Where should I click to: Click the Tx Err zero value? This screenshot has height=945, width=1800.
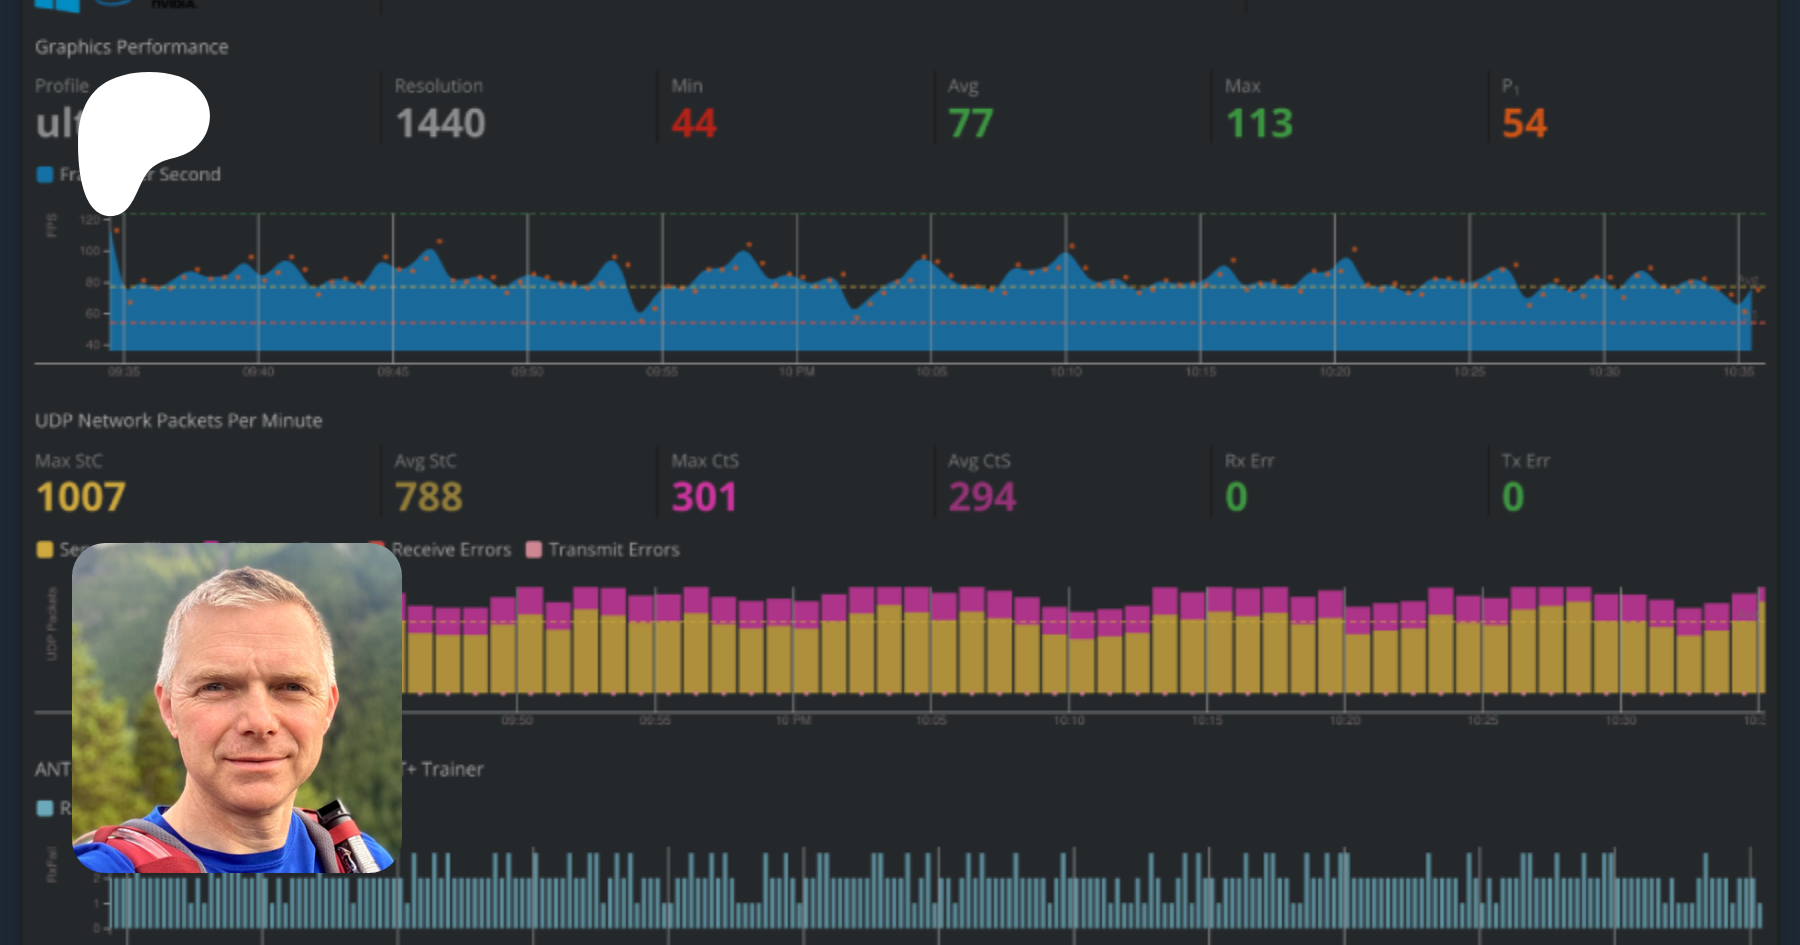tap(1513, 497)
